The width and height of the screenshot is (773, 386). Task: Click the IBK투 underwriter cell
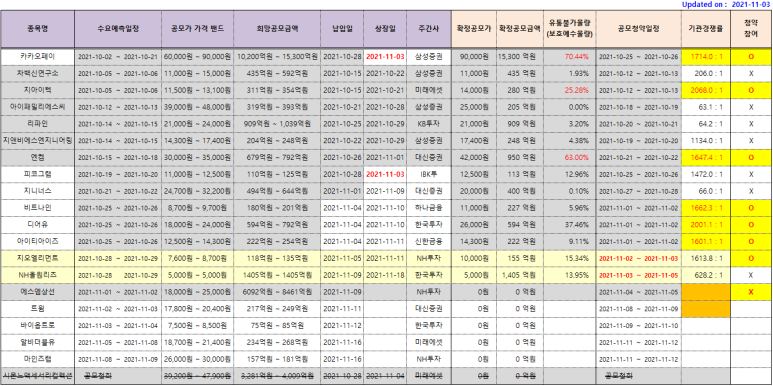point(428,174)
